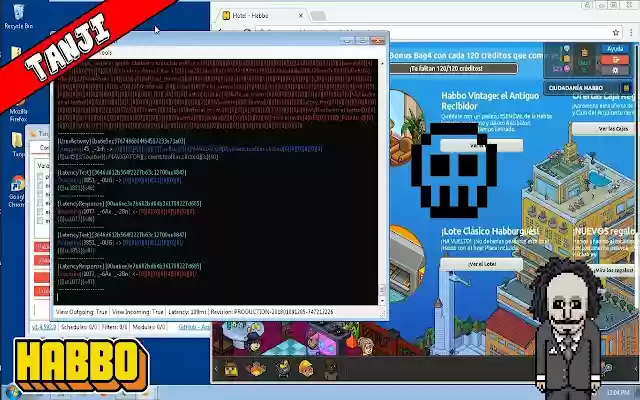
Task: Click the yellow icon beside Ciudadanía Habbo
Action: coord(626,88)
